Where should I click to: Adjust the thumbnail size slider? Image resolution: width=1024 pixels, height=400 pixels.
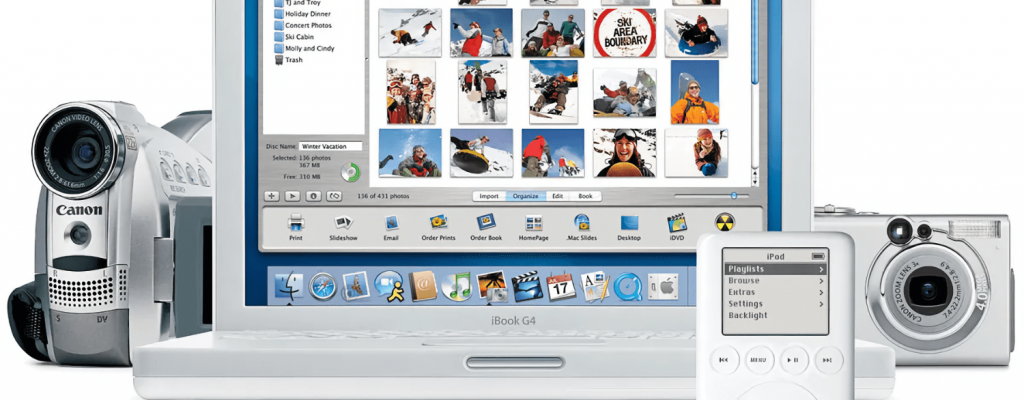(733, 196)
